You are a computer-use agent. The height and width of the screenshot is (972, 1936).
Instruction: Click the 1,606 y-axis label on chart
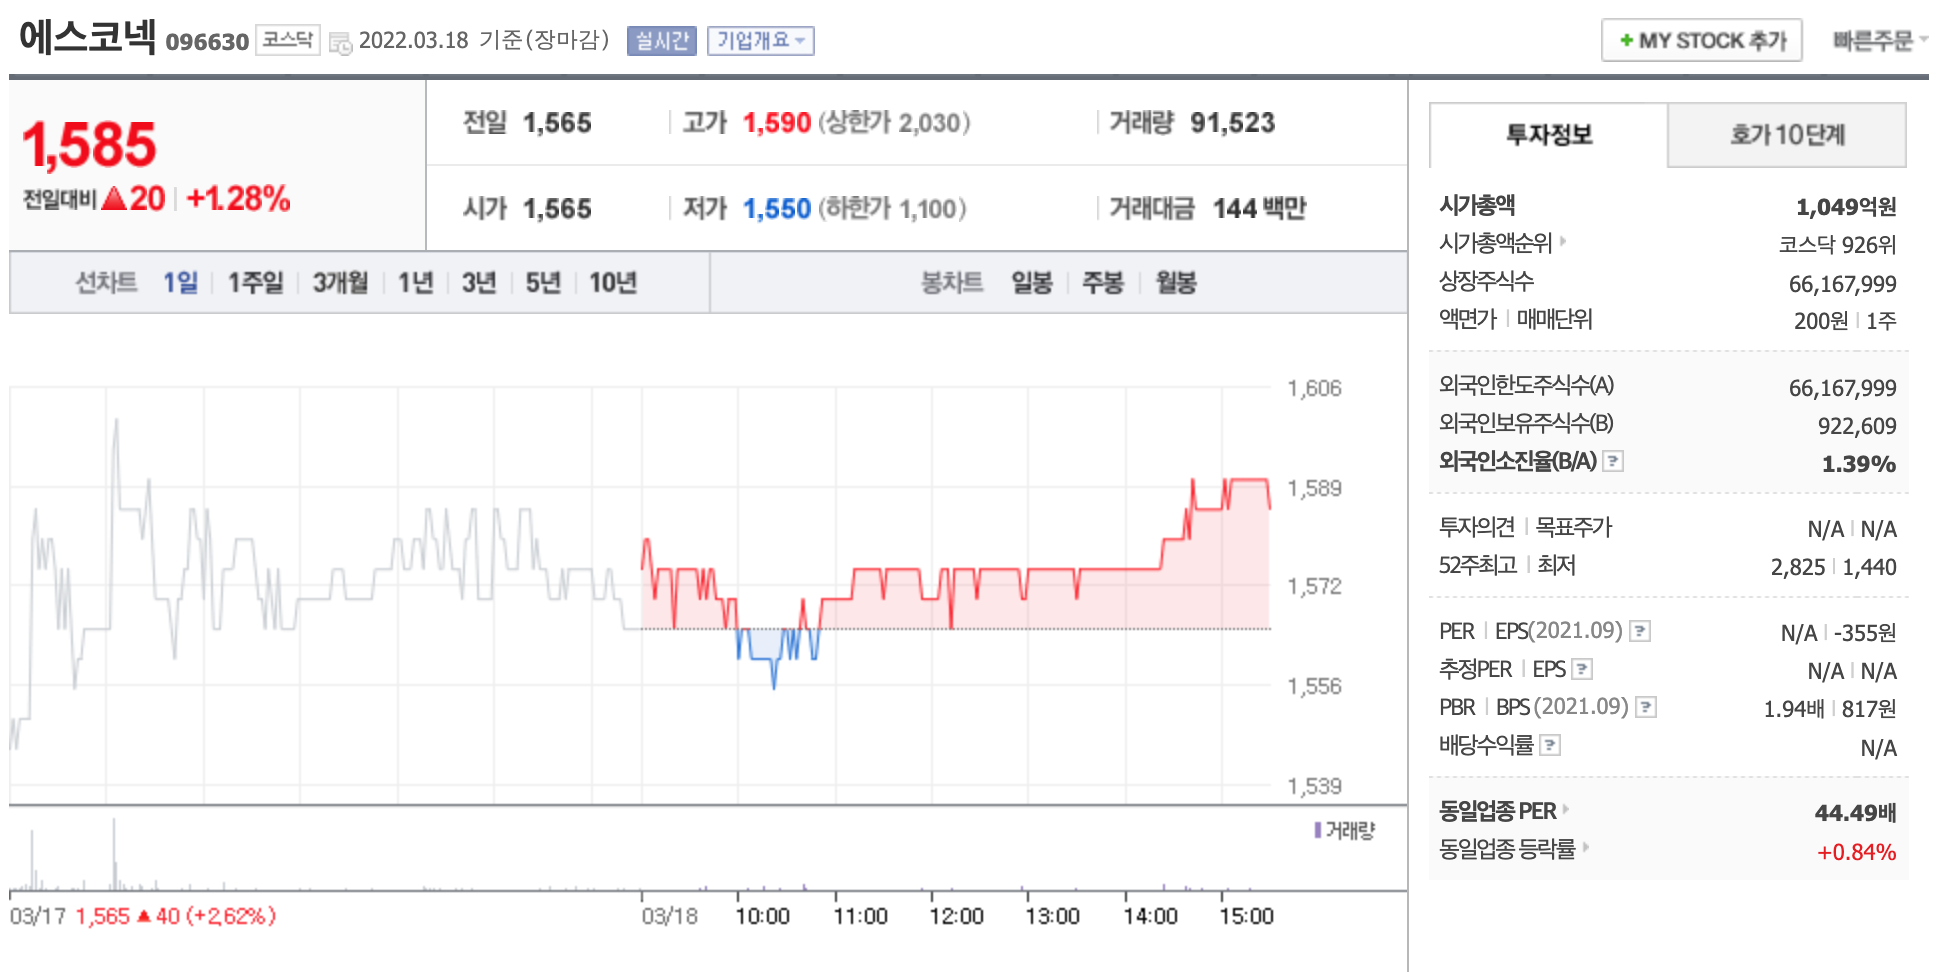coord(1314,388)
